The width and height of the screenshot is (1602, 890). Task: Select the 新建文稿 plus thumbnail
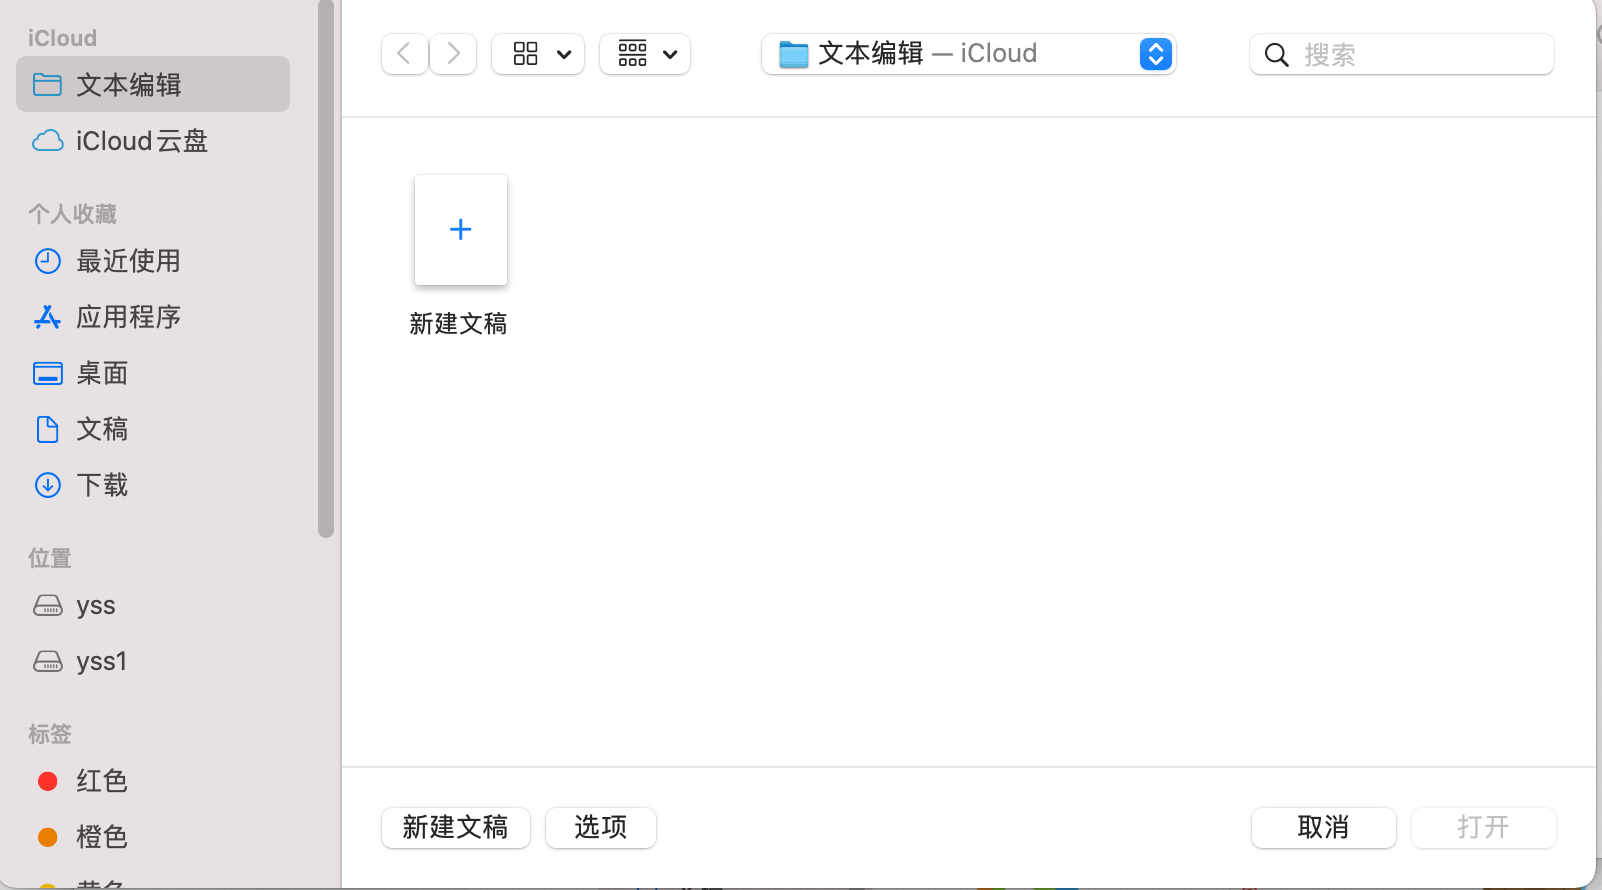point(461,230)
